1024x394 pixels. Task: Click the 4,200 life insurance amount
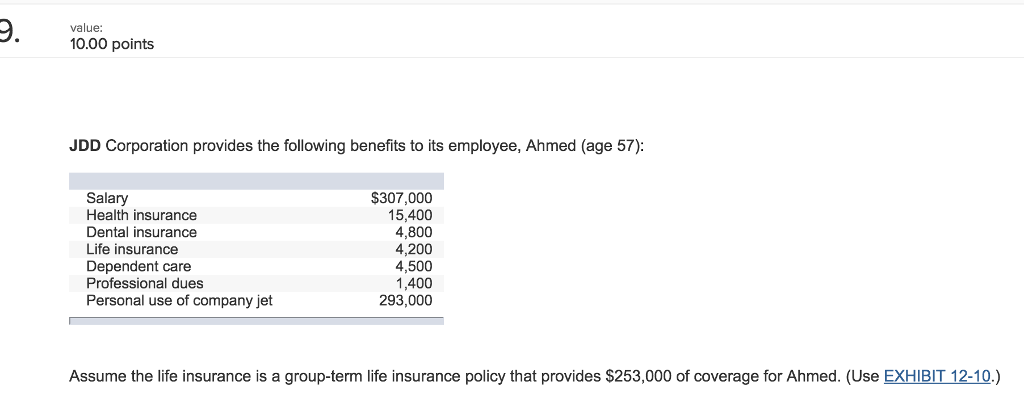pos(413,250)
